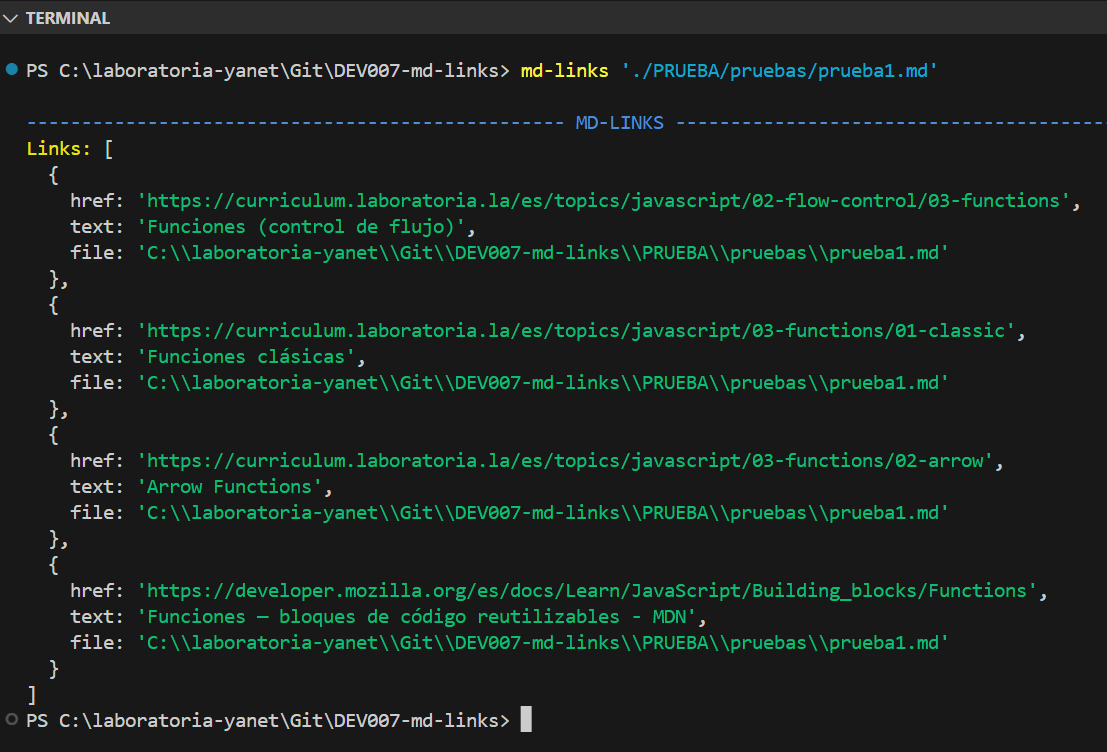Click the PS prompt path on the last line

tap(265, 719)
